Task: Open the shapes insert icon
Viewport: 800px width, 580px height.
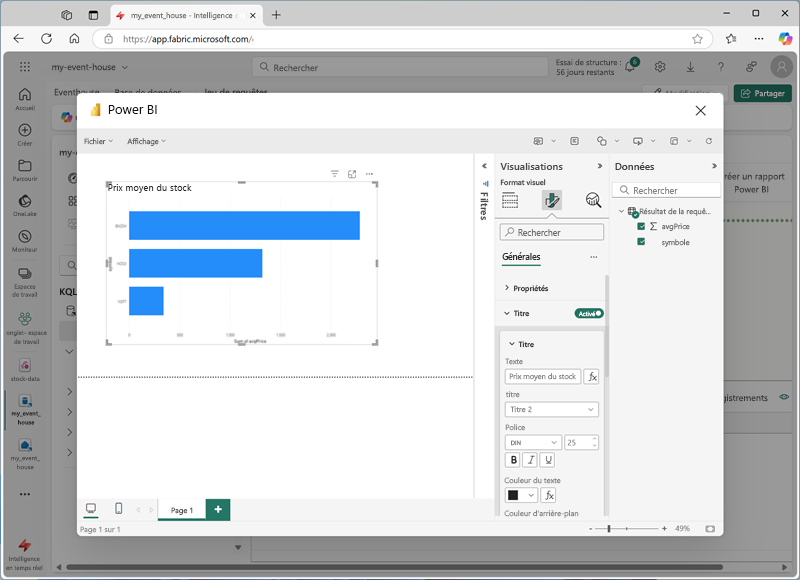Action: 602,141
